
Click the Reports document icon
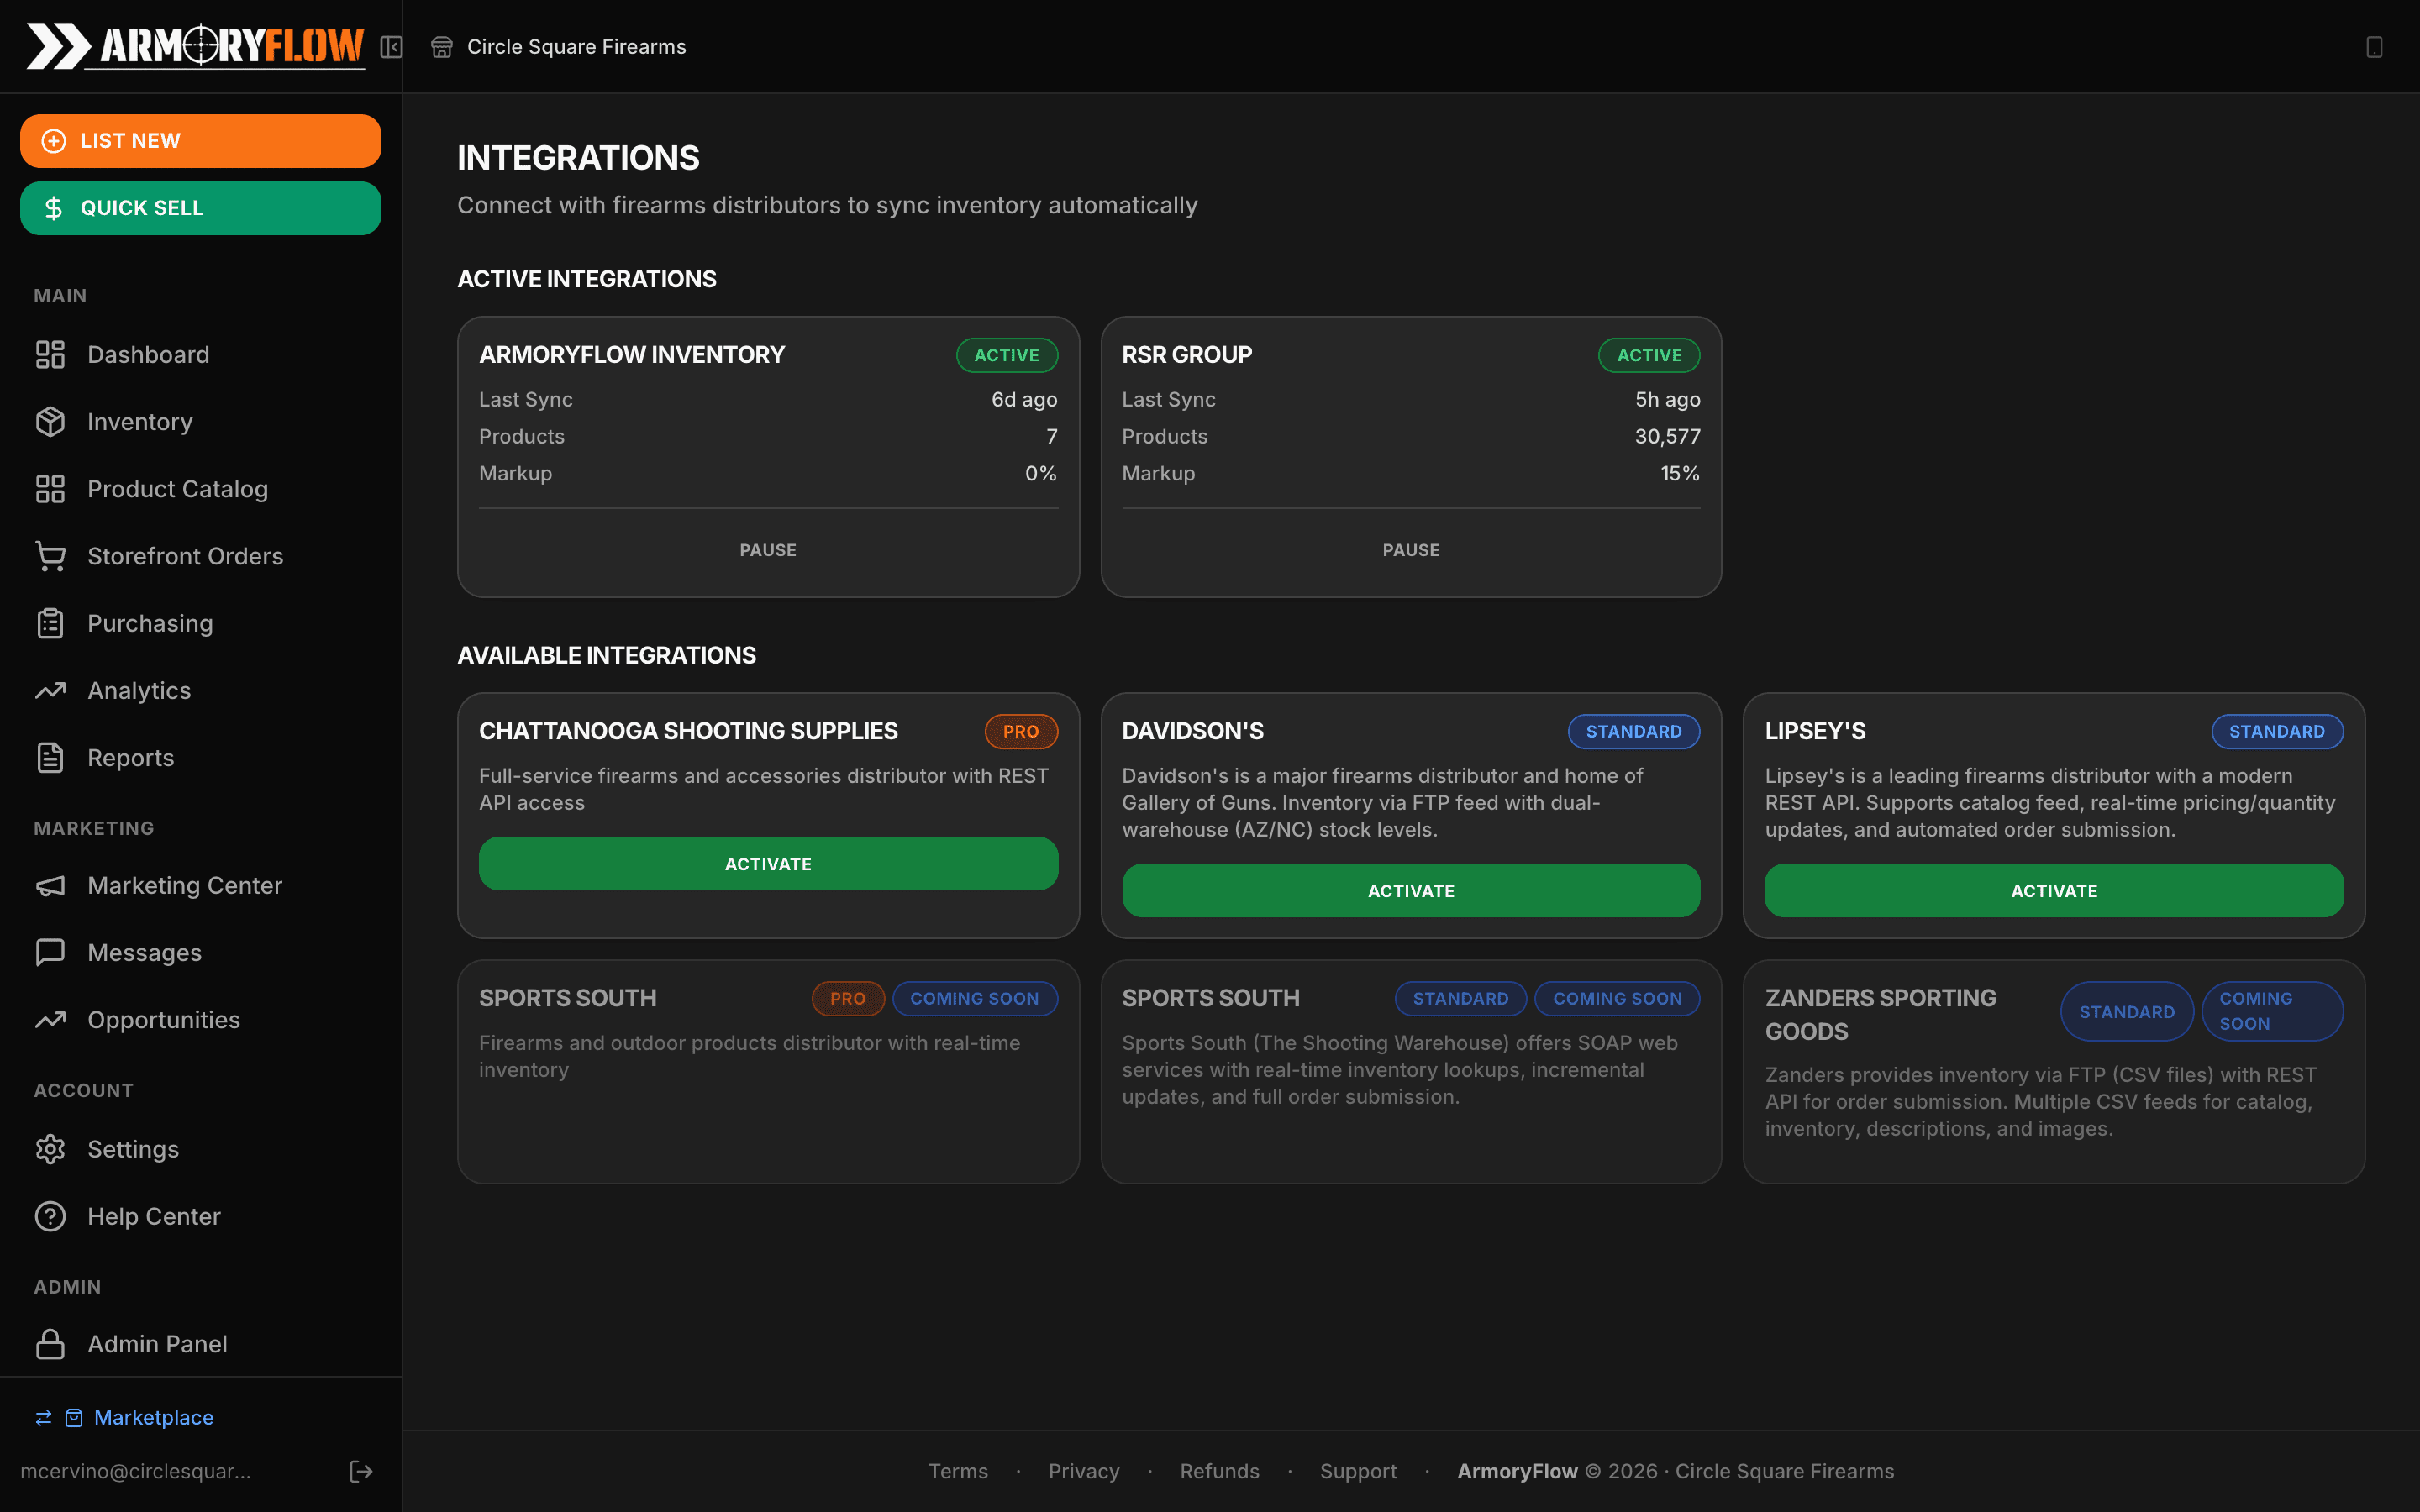[50, 757]
